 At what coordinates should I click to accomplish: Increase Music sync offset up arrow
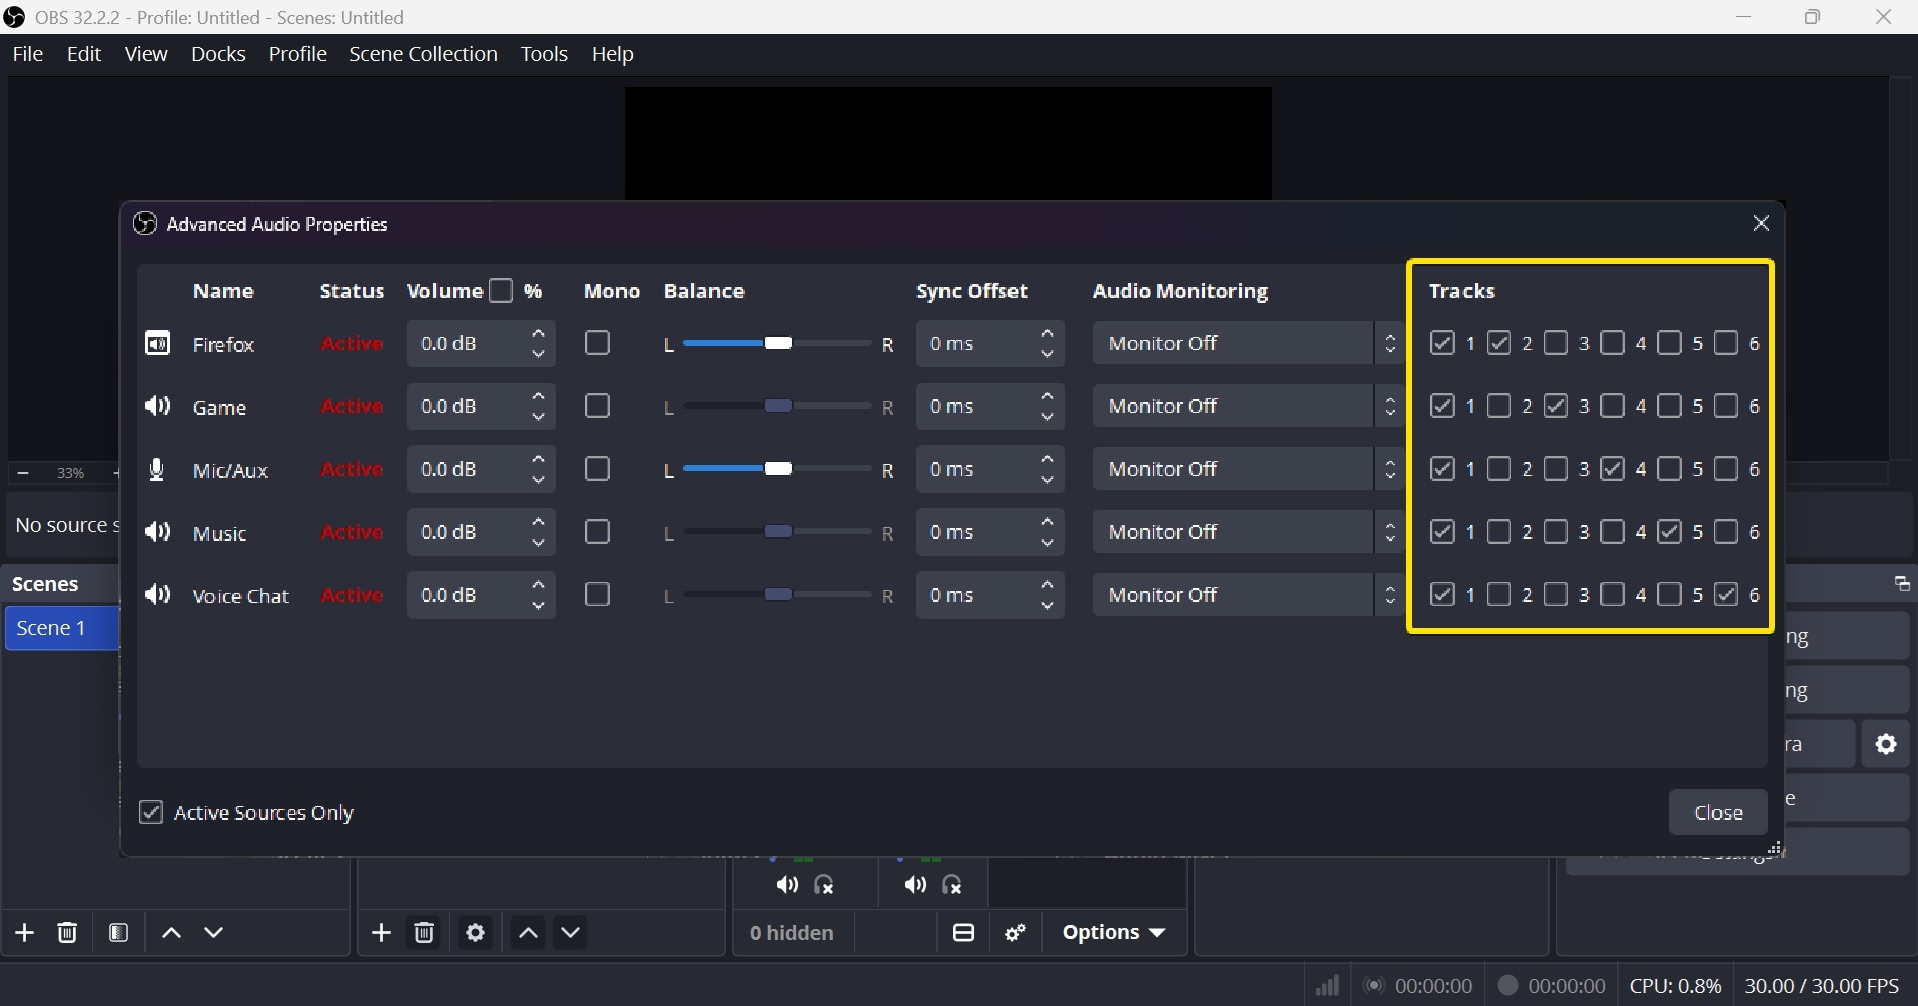tap(1048, 522)
